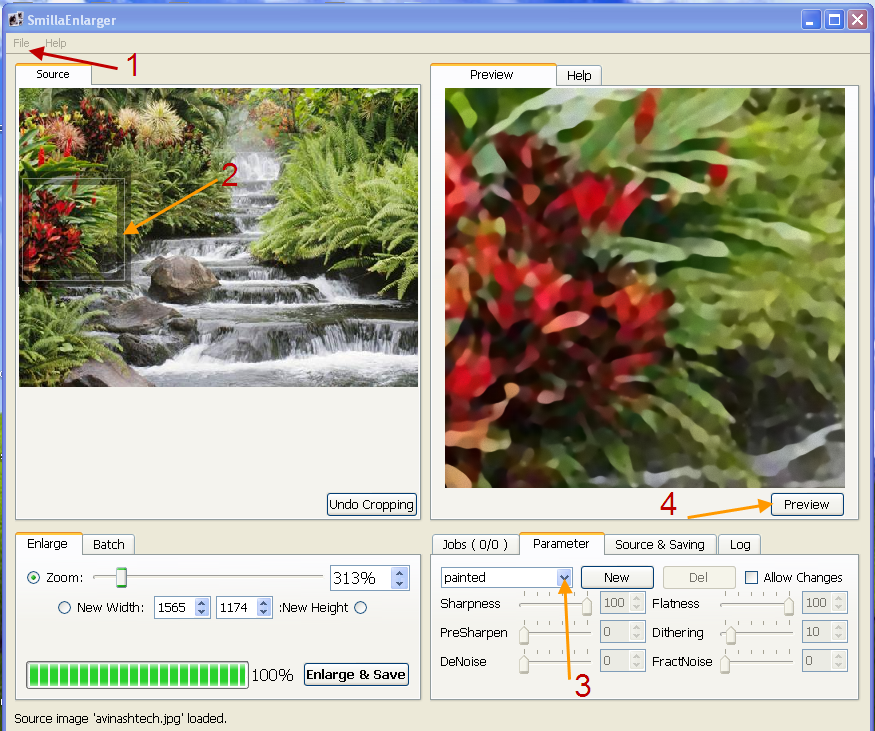Maximize the SmillaEnlarger window
This screenshot has width=875, height=731.
point(834,20)
